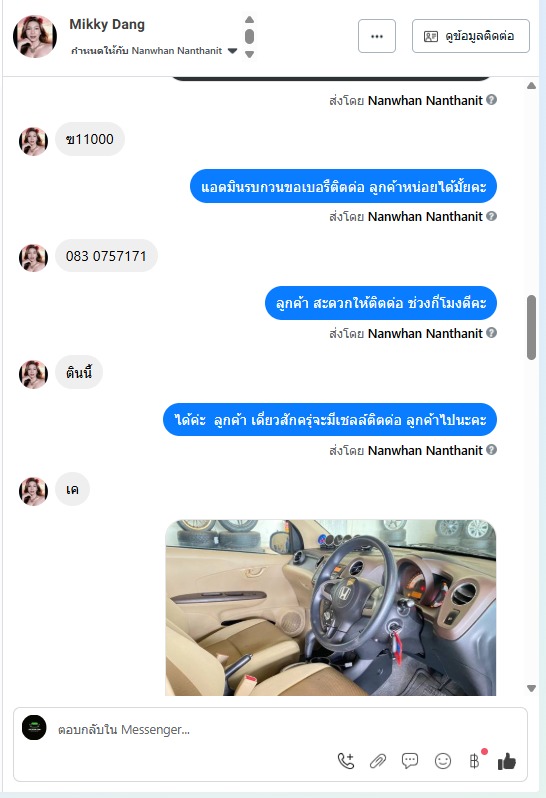Click the conversation scrollbar up arrow

[x=531, y=86]
